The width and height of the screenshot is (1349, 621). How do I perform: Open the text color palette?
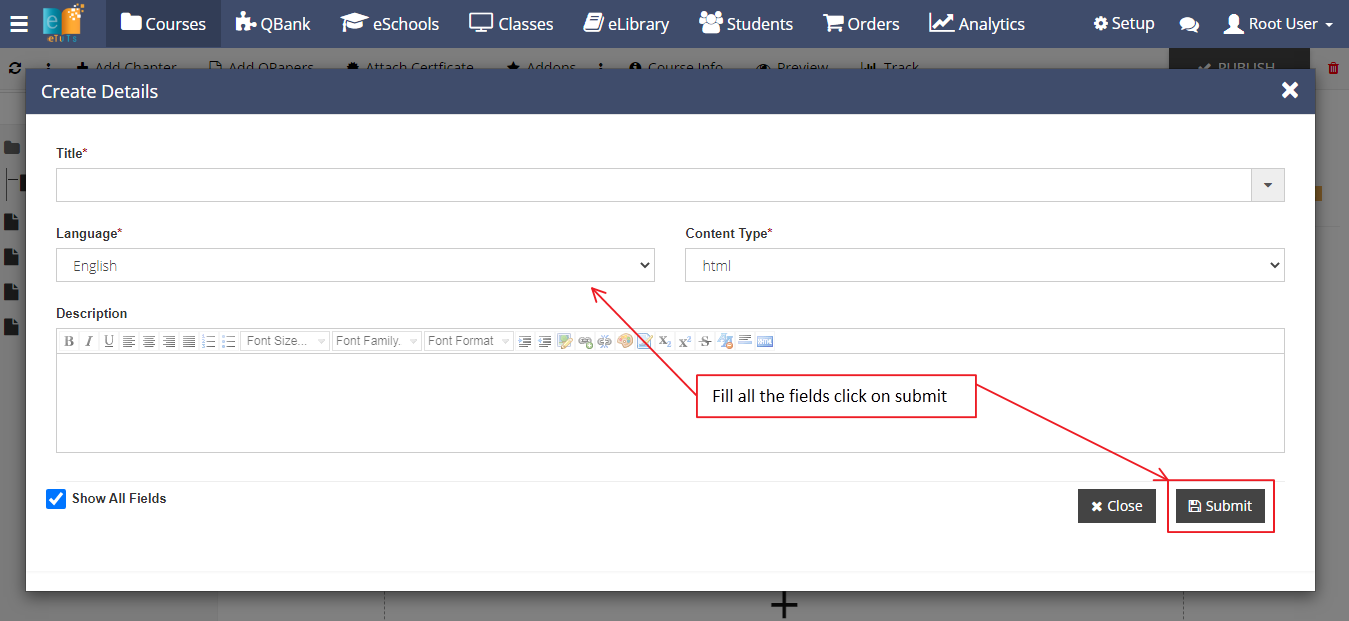click(624, 341)
